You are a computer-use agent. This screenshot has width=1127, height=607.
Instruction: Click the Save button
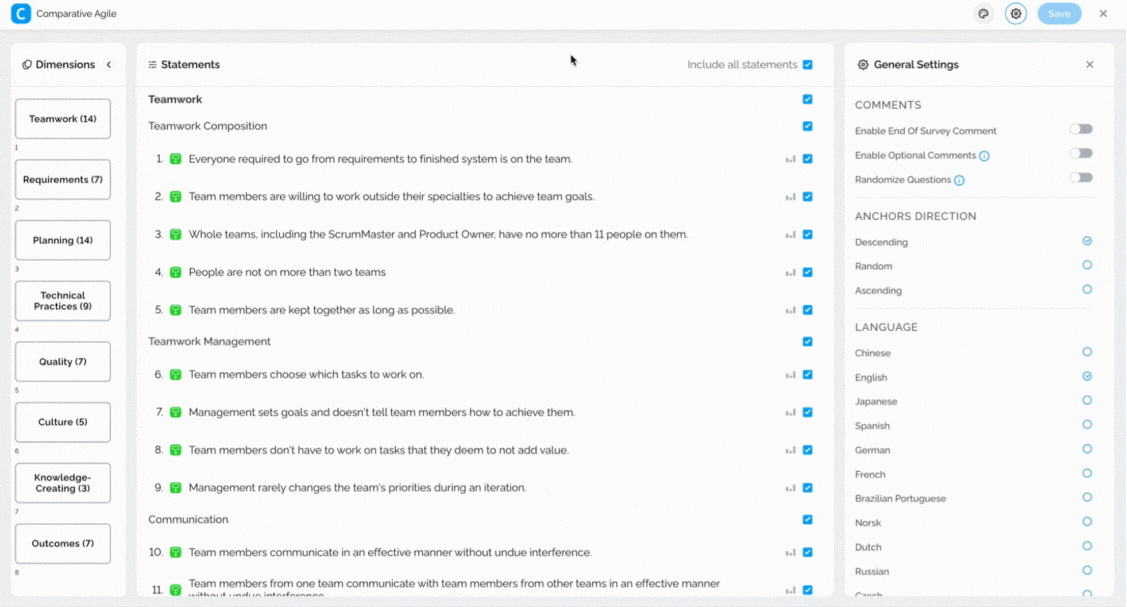[1059, 14]
